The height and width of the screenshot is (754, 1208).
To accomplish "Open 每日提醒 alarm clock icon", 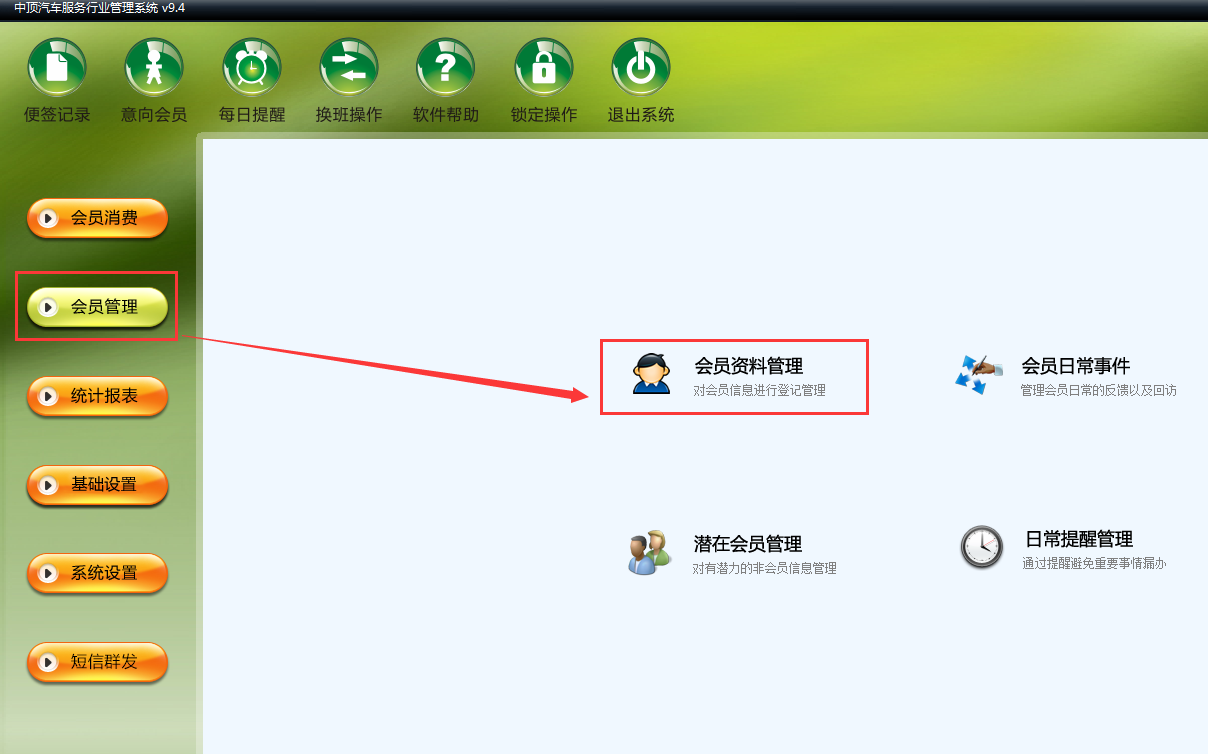I will [x=252, y=67].
